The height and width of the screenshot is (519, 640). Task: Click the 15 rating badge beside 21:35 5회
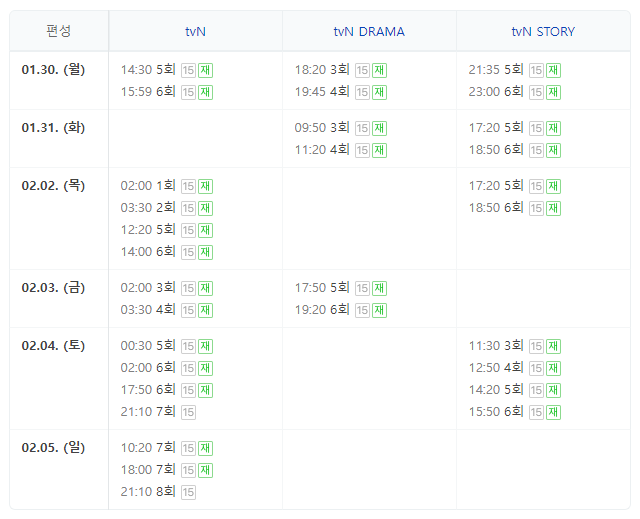point(536,70)
